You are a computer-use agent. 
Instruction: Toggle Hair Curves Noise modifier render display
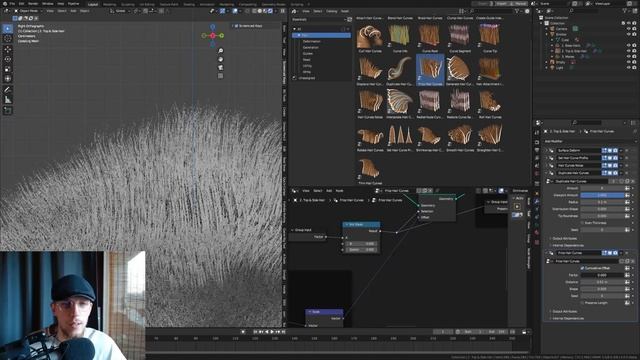pos(615,165)
